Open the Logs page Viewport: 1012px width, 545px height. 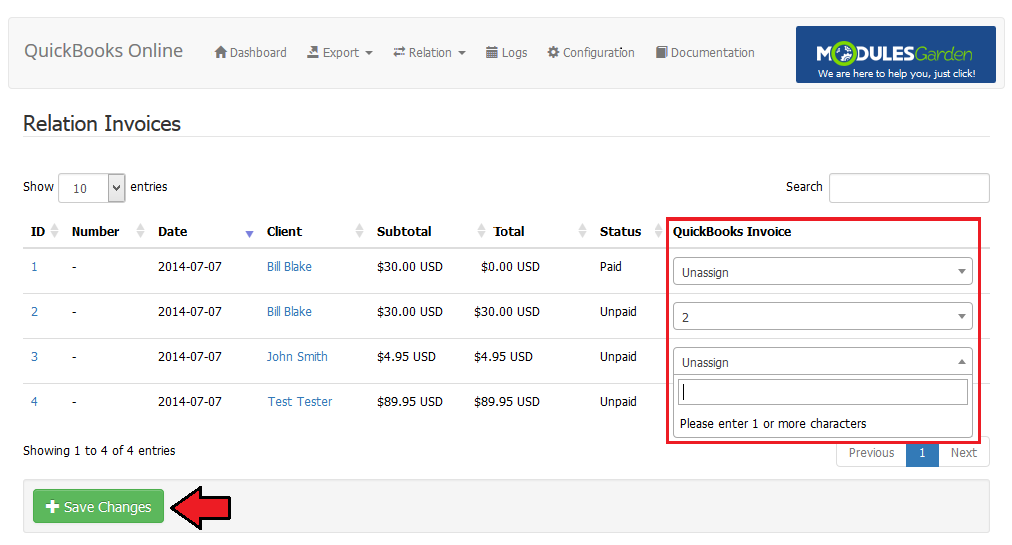tap(507, 52)
